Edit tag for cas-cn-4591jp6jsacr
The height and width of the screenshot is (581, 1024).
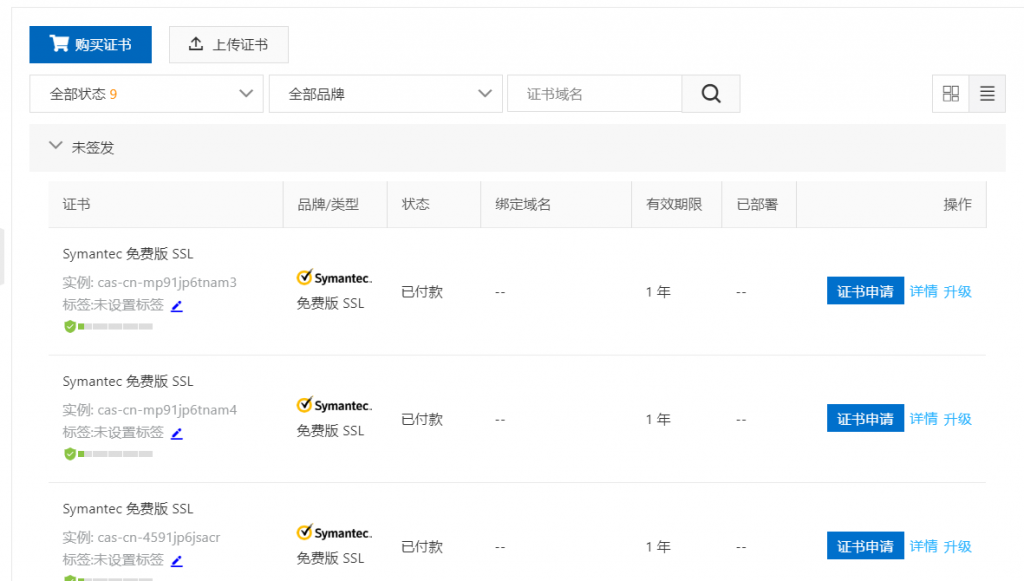(x=176, y=560)
